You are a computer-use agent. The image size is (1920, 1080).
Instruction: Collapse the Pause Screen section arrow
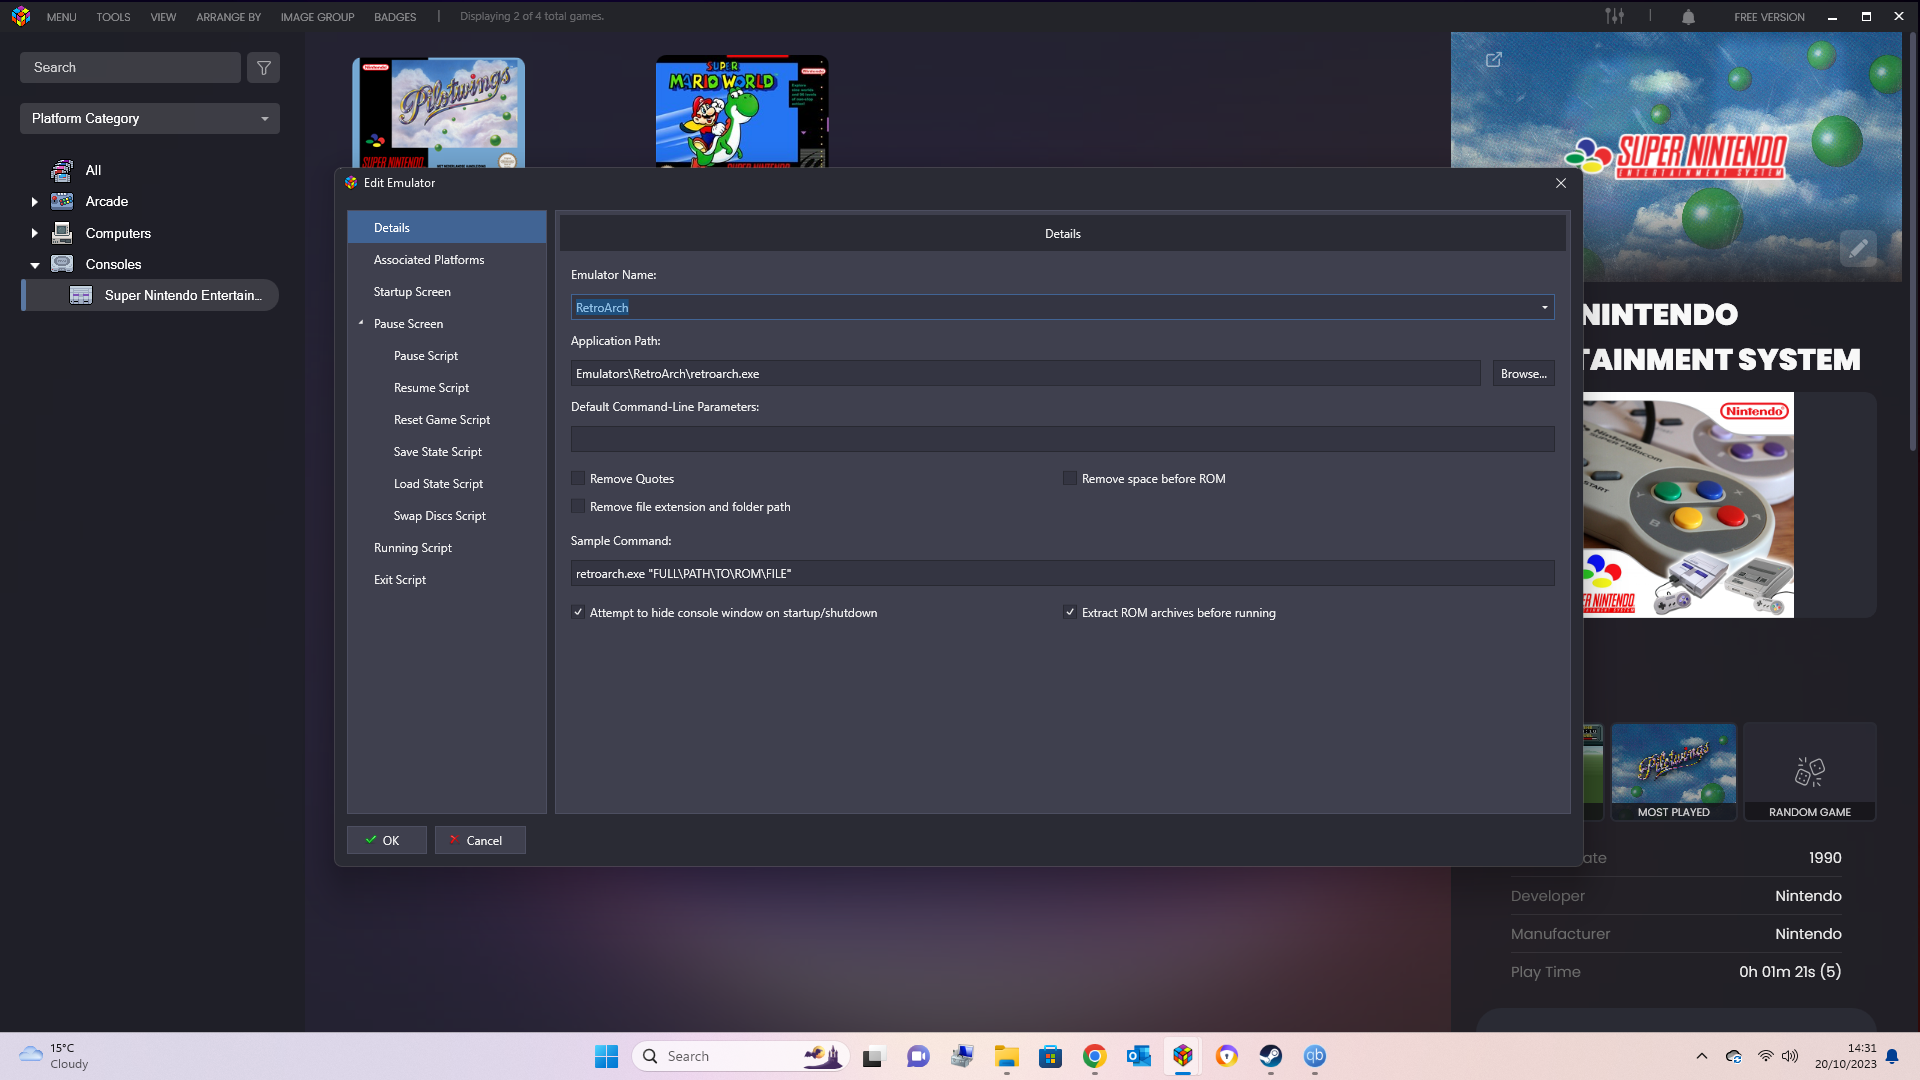(x=361, y=323)
